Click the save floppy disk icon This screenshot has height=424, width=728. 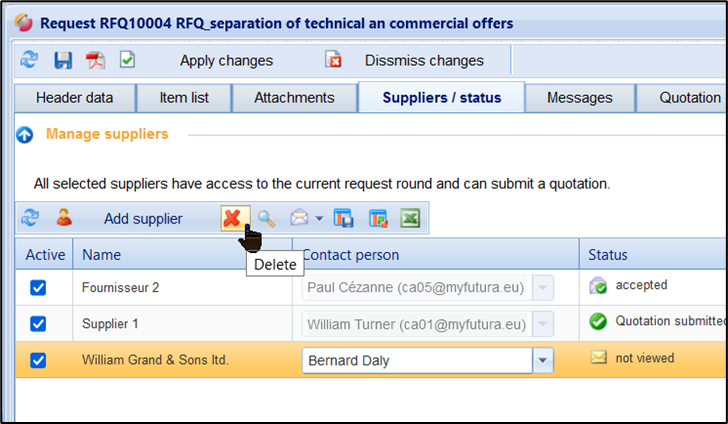63,61
